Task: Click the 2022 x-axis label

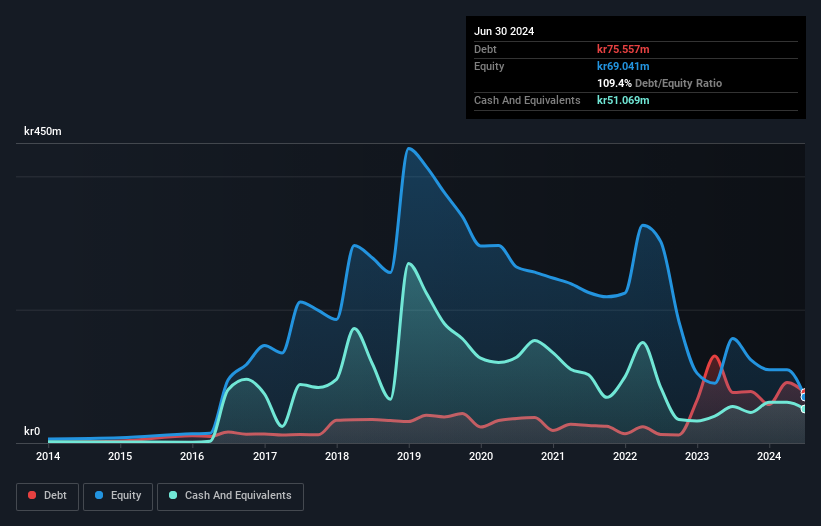Action: [x=625, y=456]
